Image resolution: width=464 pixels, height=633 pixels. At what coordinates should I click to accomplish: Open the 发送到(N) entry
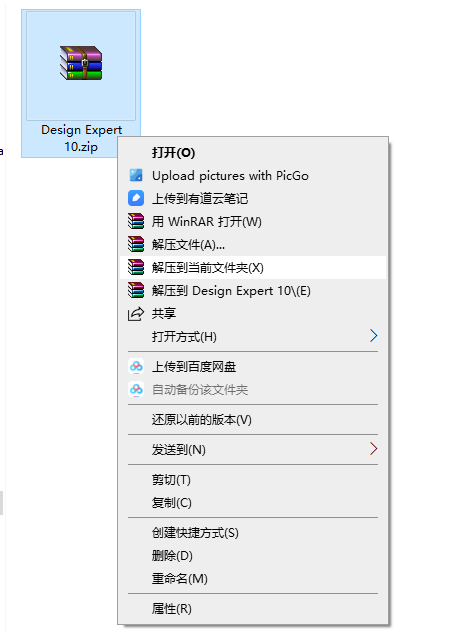click(x=253, y=450)
